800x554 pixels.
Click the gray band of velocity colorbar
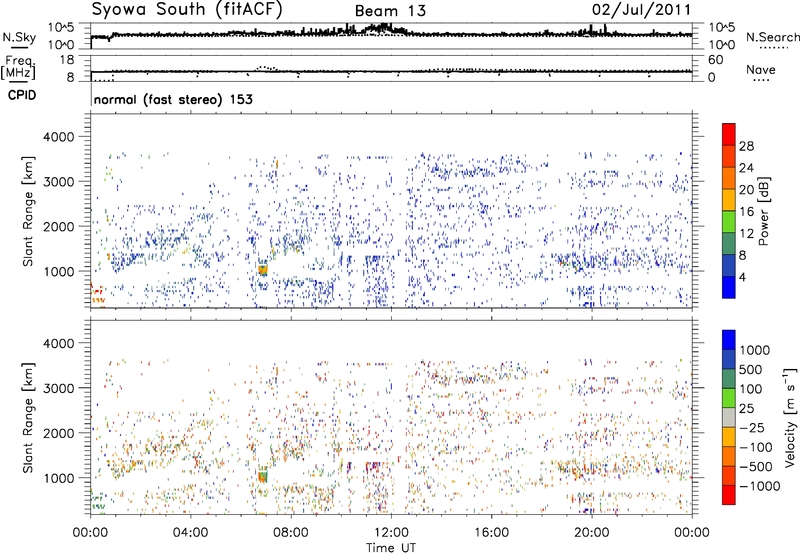pyautogui.click(x=729, y=418)
